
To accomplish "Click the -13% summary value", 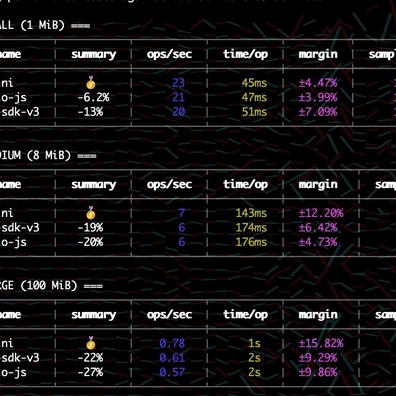I will 90,112.
